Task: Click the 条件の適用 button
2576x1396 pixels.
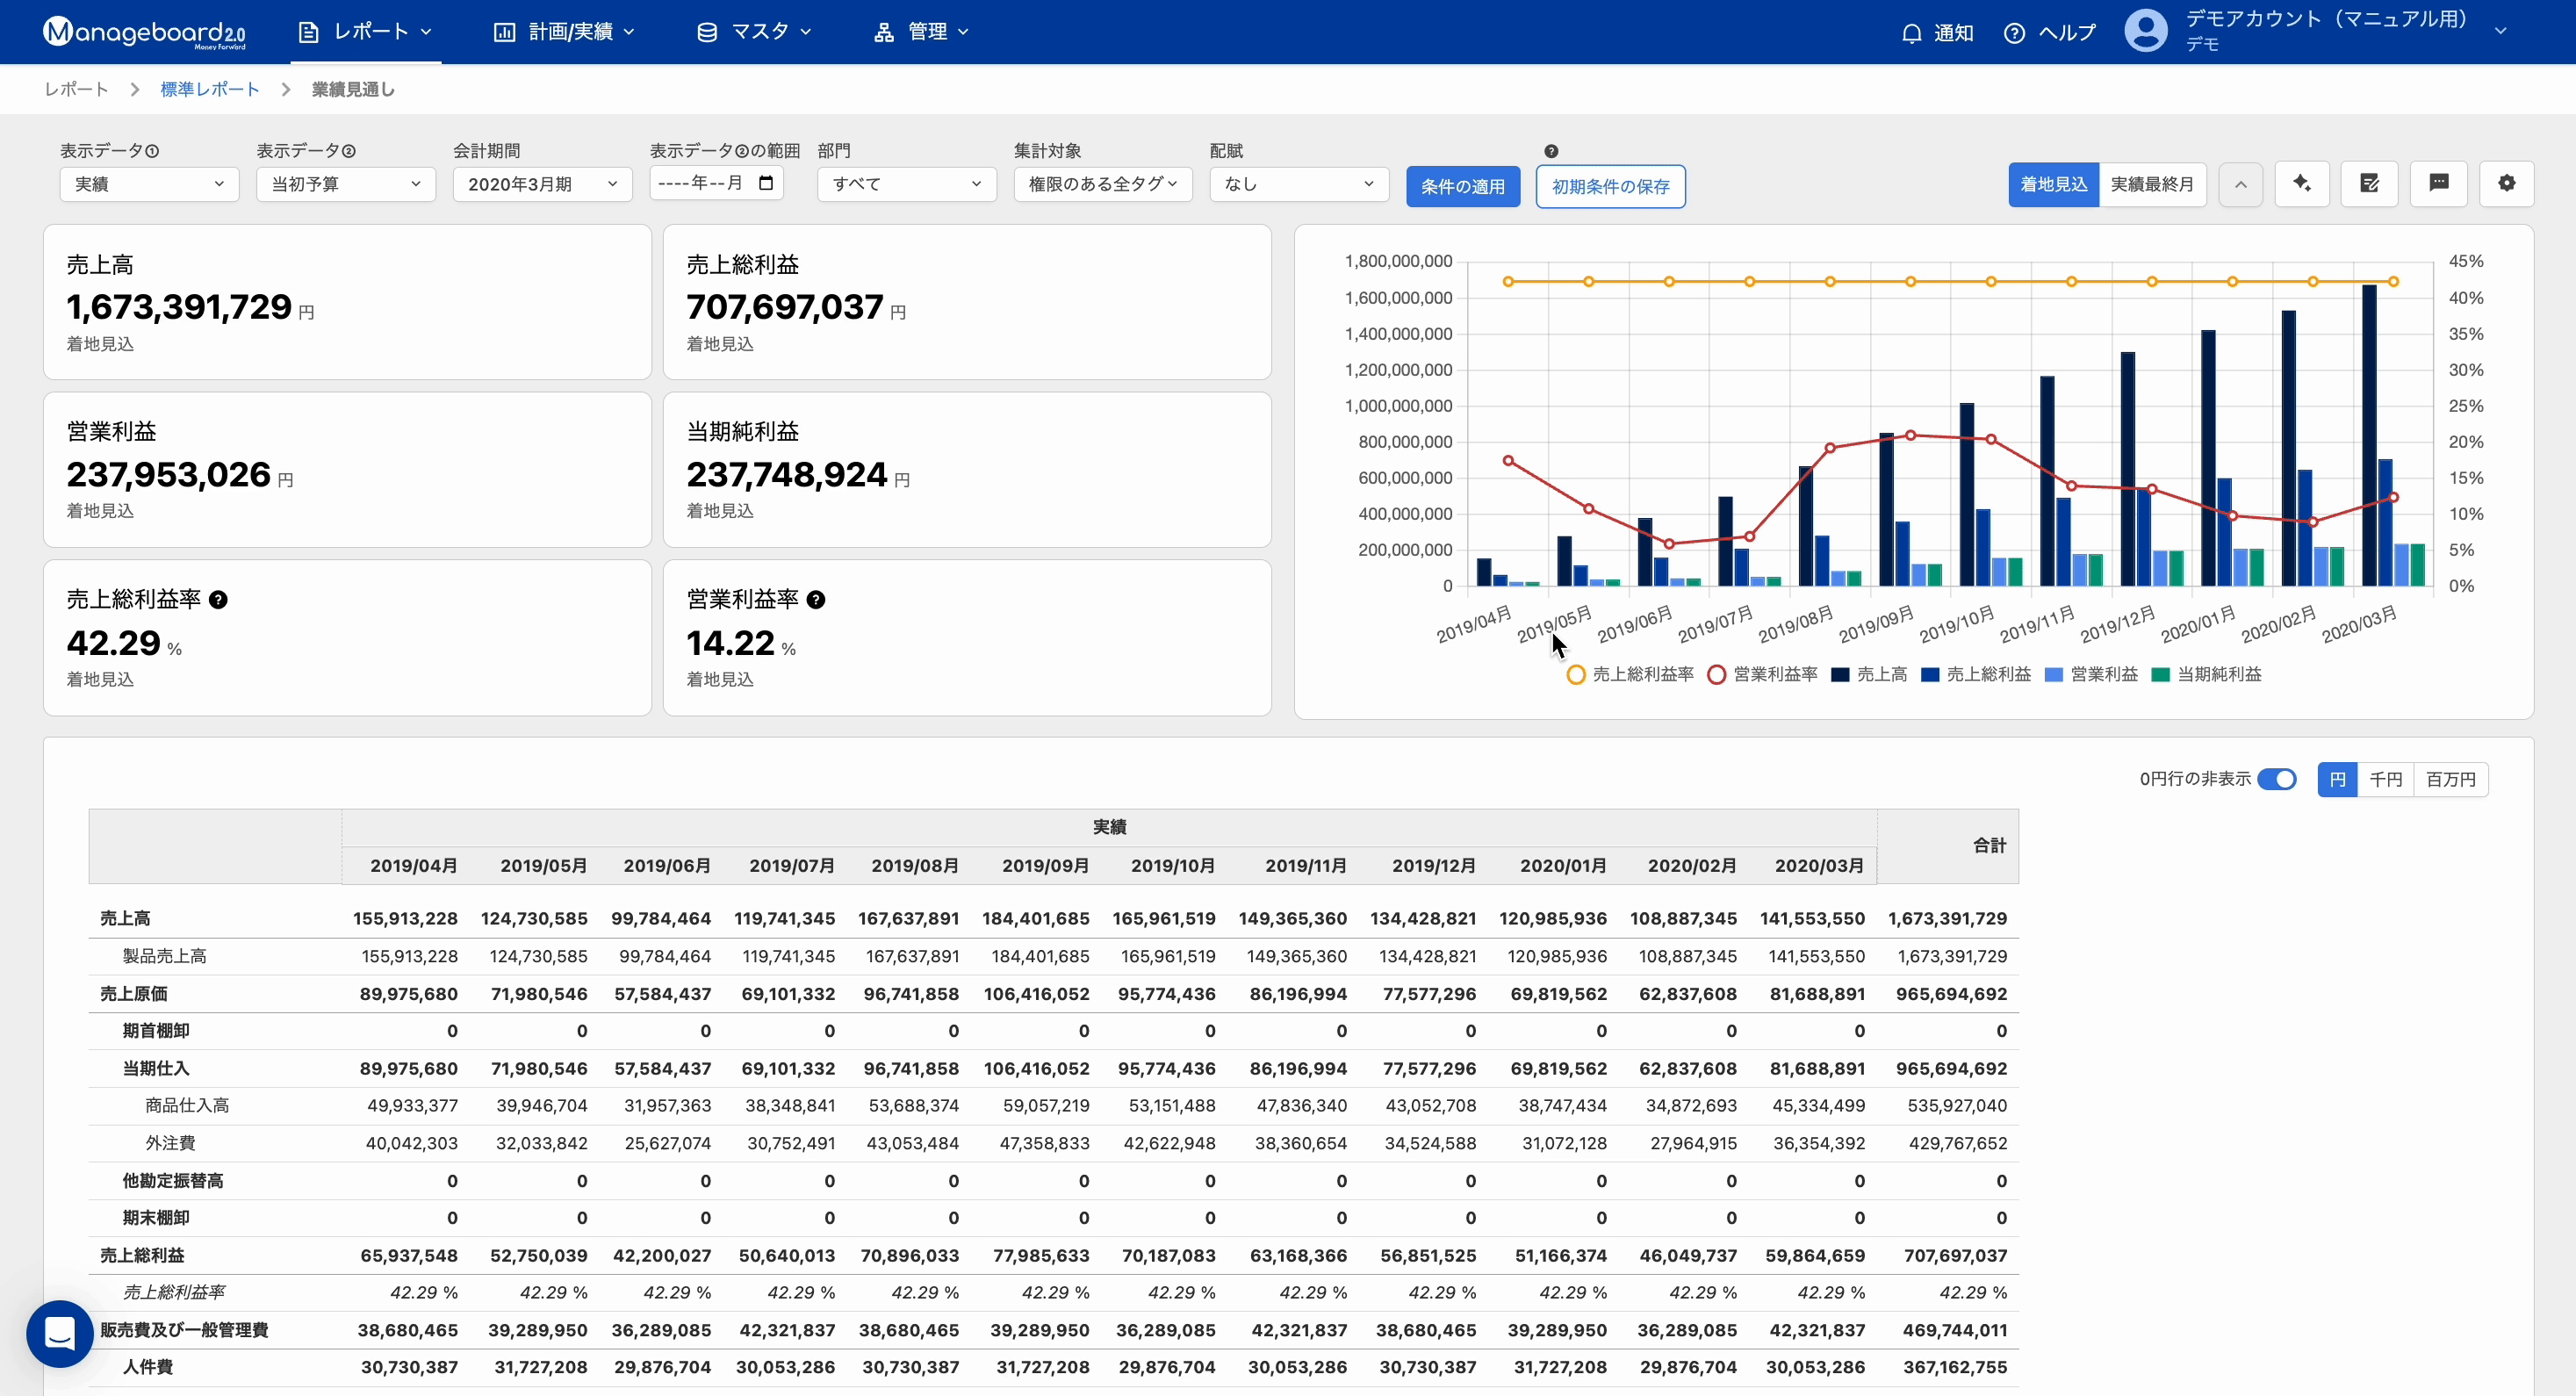Action: tap(1462, 187)
